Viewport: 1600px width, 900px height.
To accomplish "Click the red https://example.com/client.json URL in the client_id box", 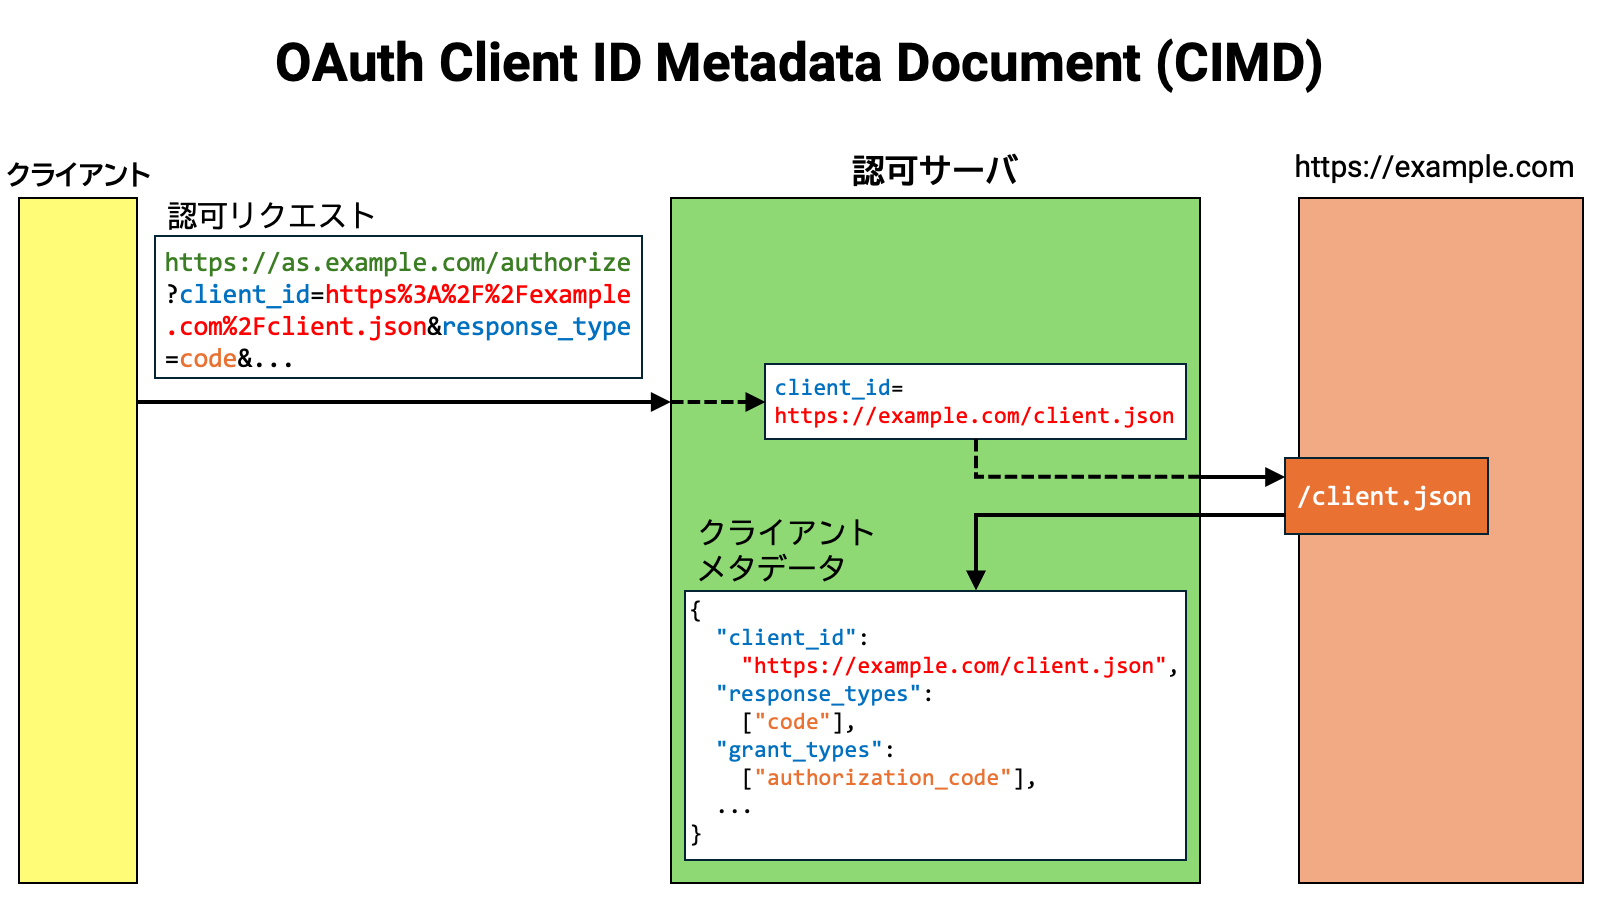I will click(974, 416).
